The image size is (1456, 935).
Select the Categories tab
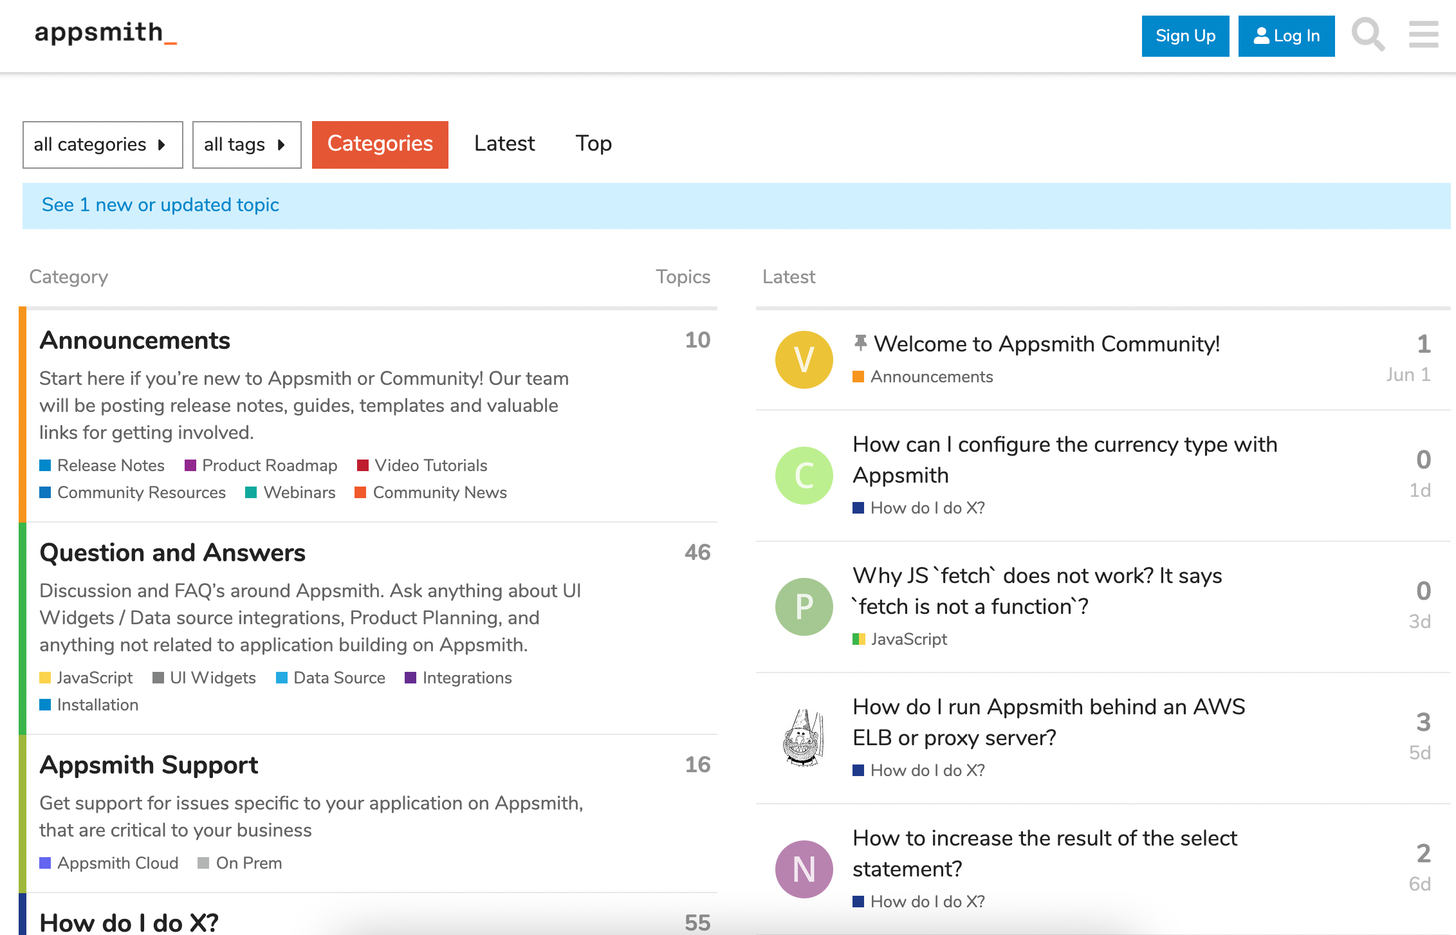(380, 144)
